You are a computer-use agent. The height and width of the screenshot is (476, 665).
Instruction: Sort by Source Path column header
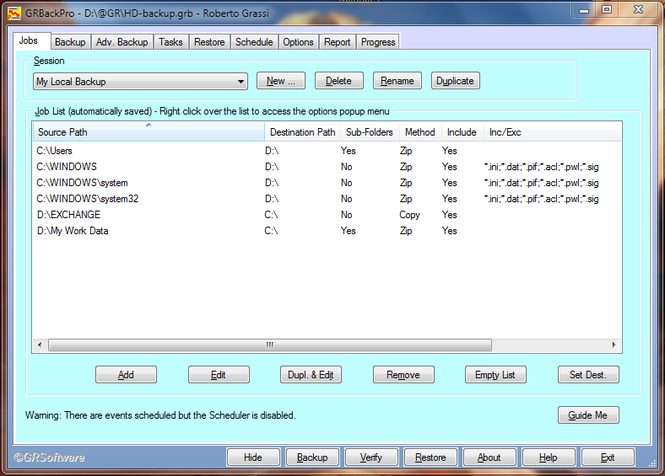click(149, 132)
